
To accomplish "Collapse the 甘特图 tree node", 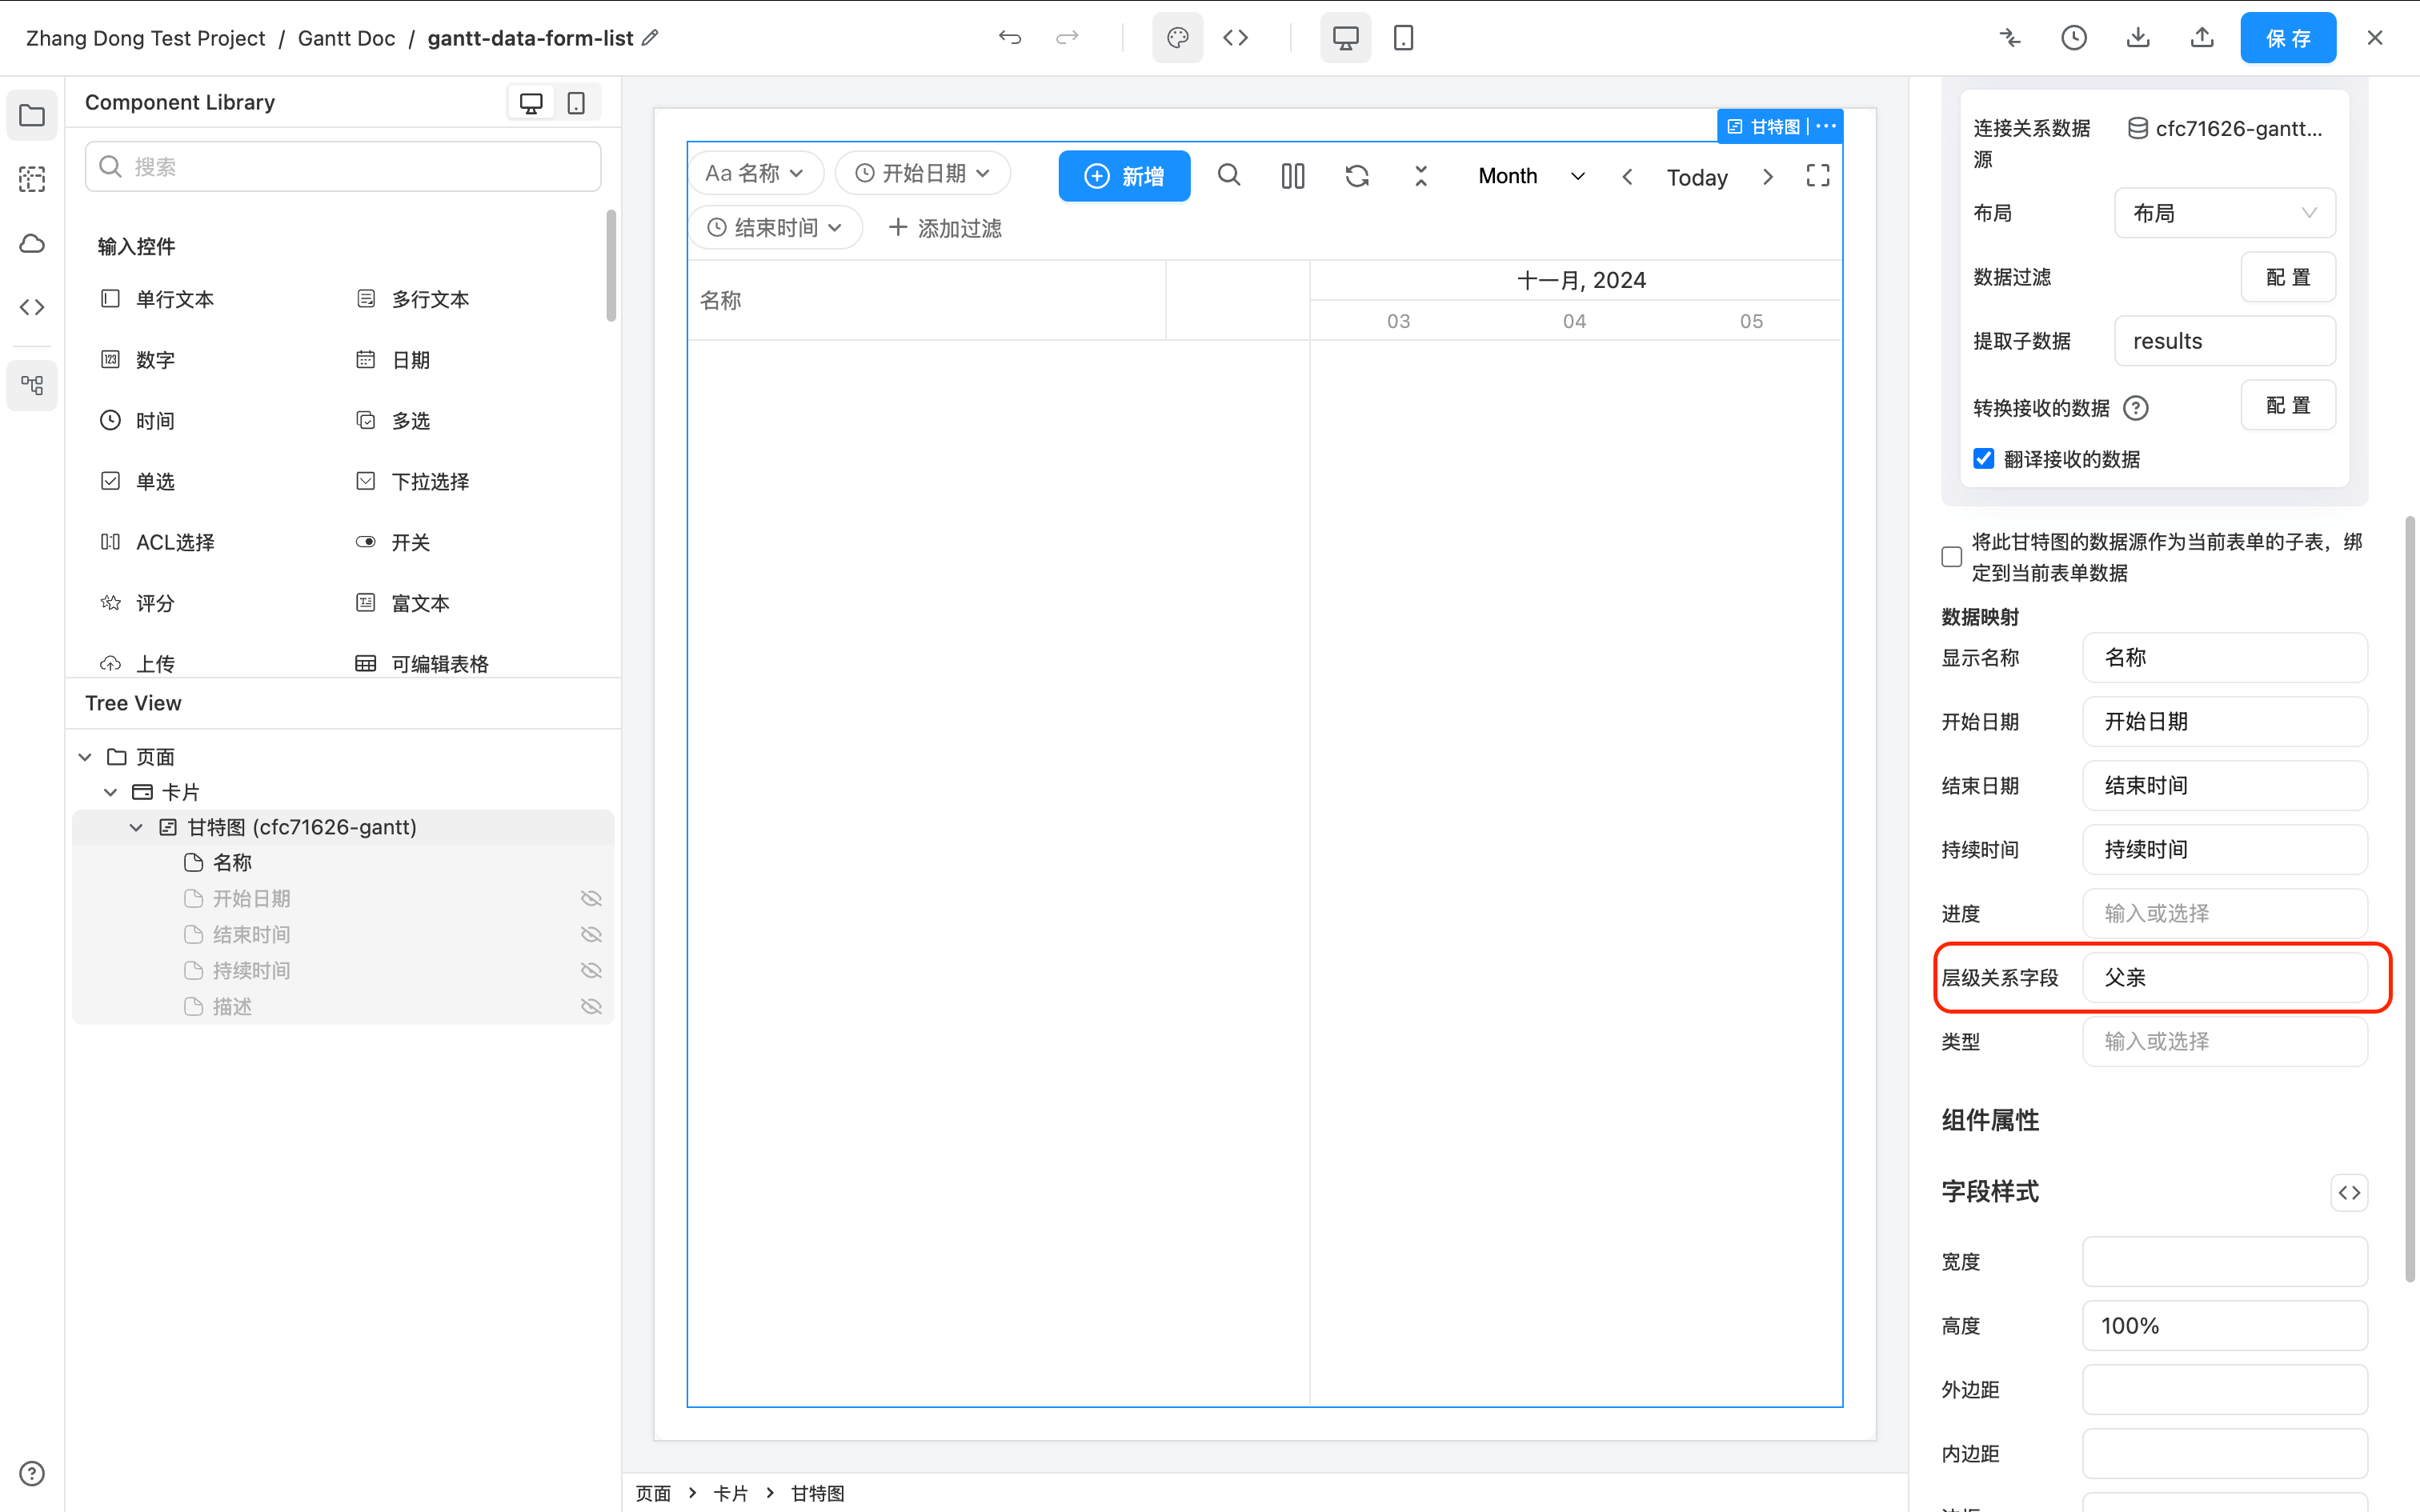I will [136, 827].
